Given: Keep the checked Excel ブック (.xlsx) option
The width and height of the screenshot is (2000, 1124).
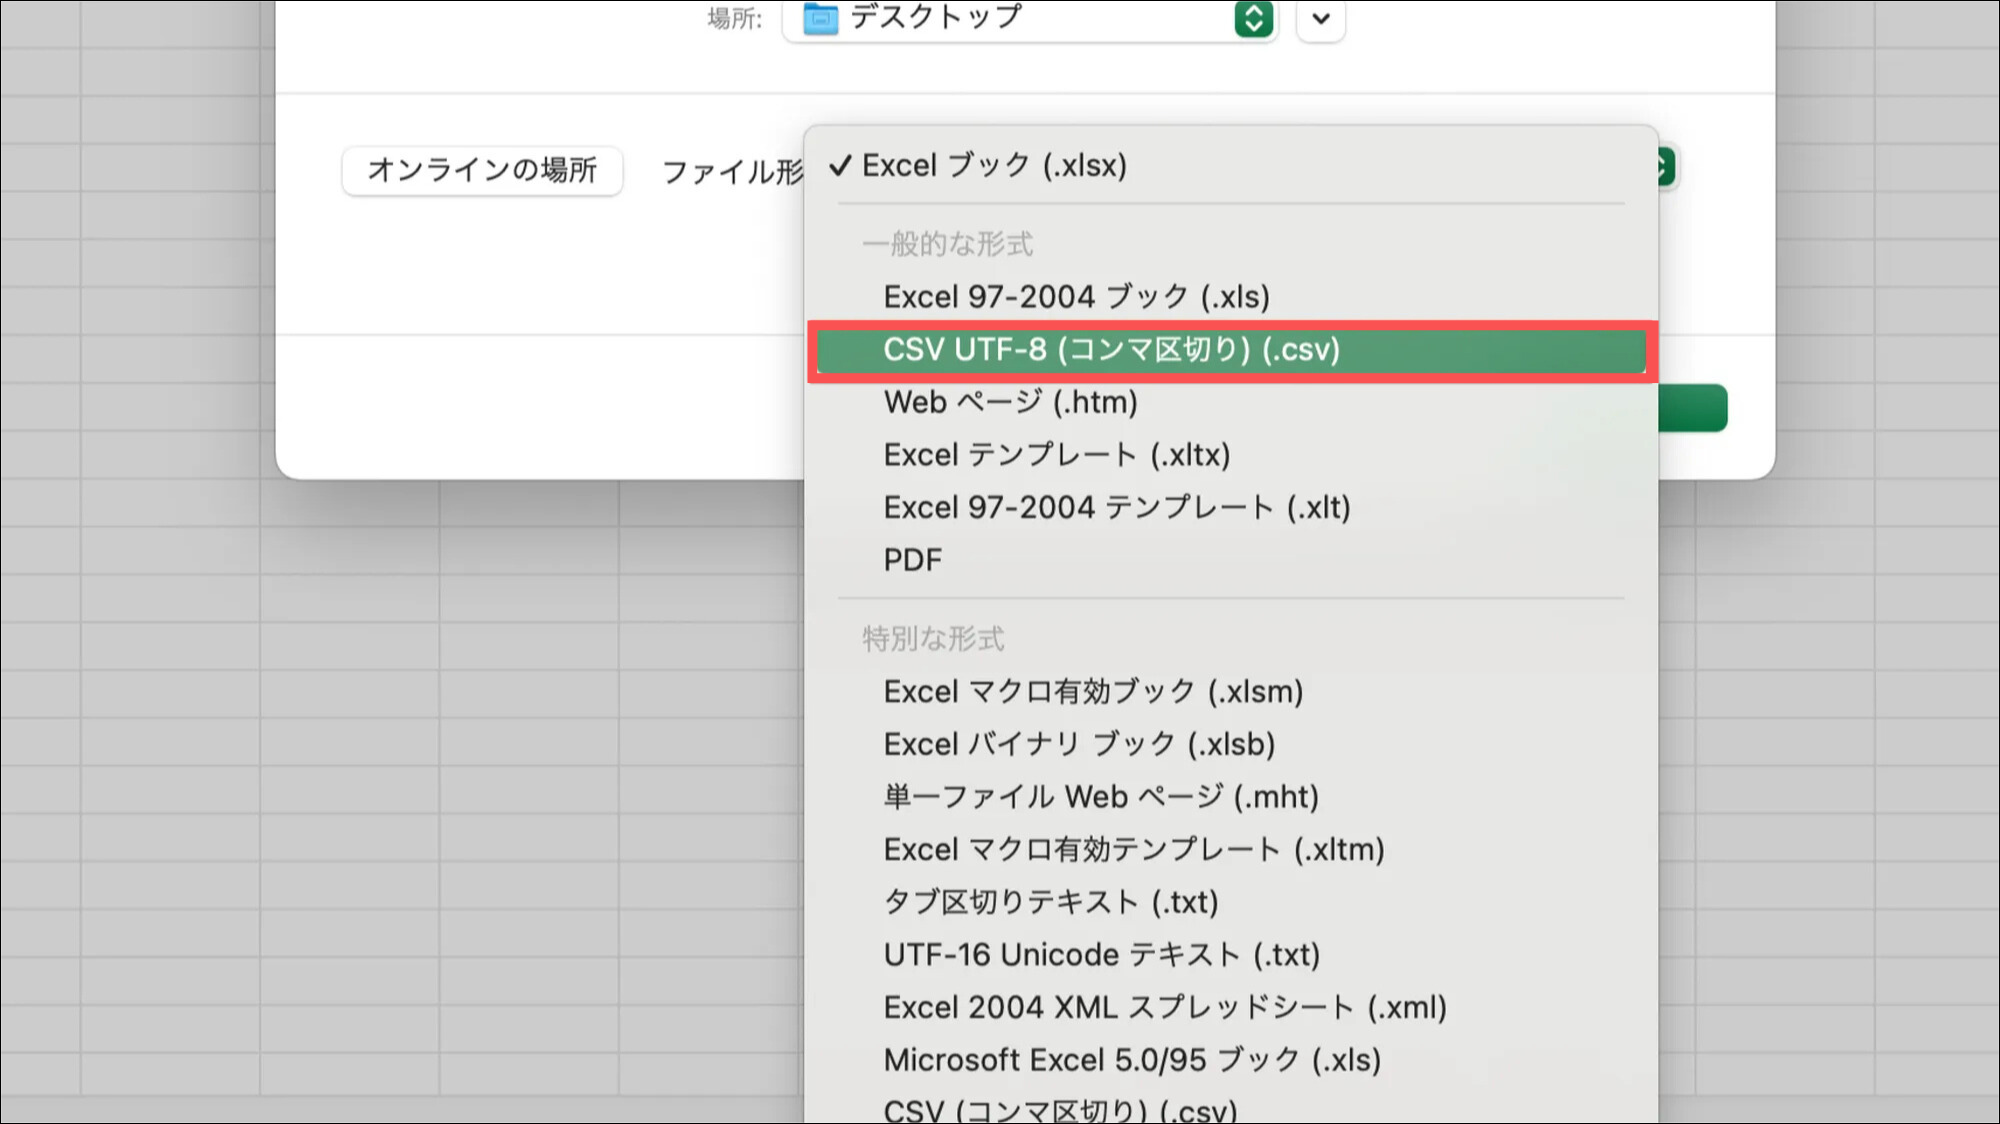Looking at the screenshot, I should 993,165.
